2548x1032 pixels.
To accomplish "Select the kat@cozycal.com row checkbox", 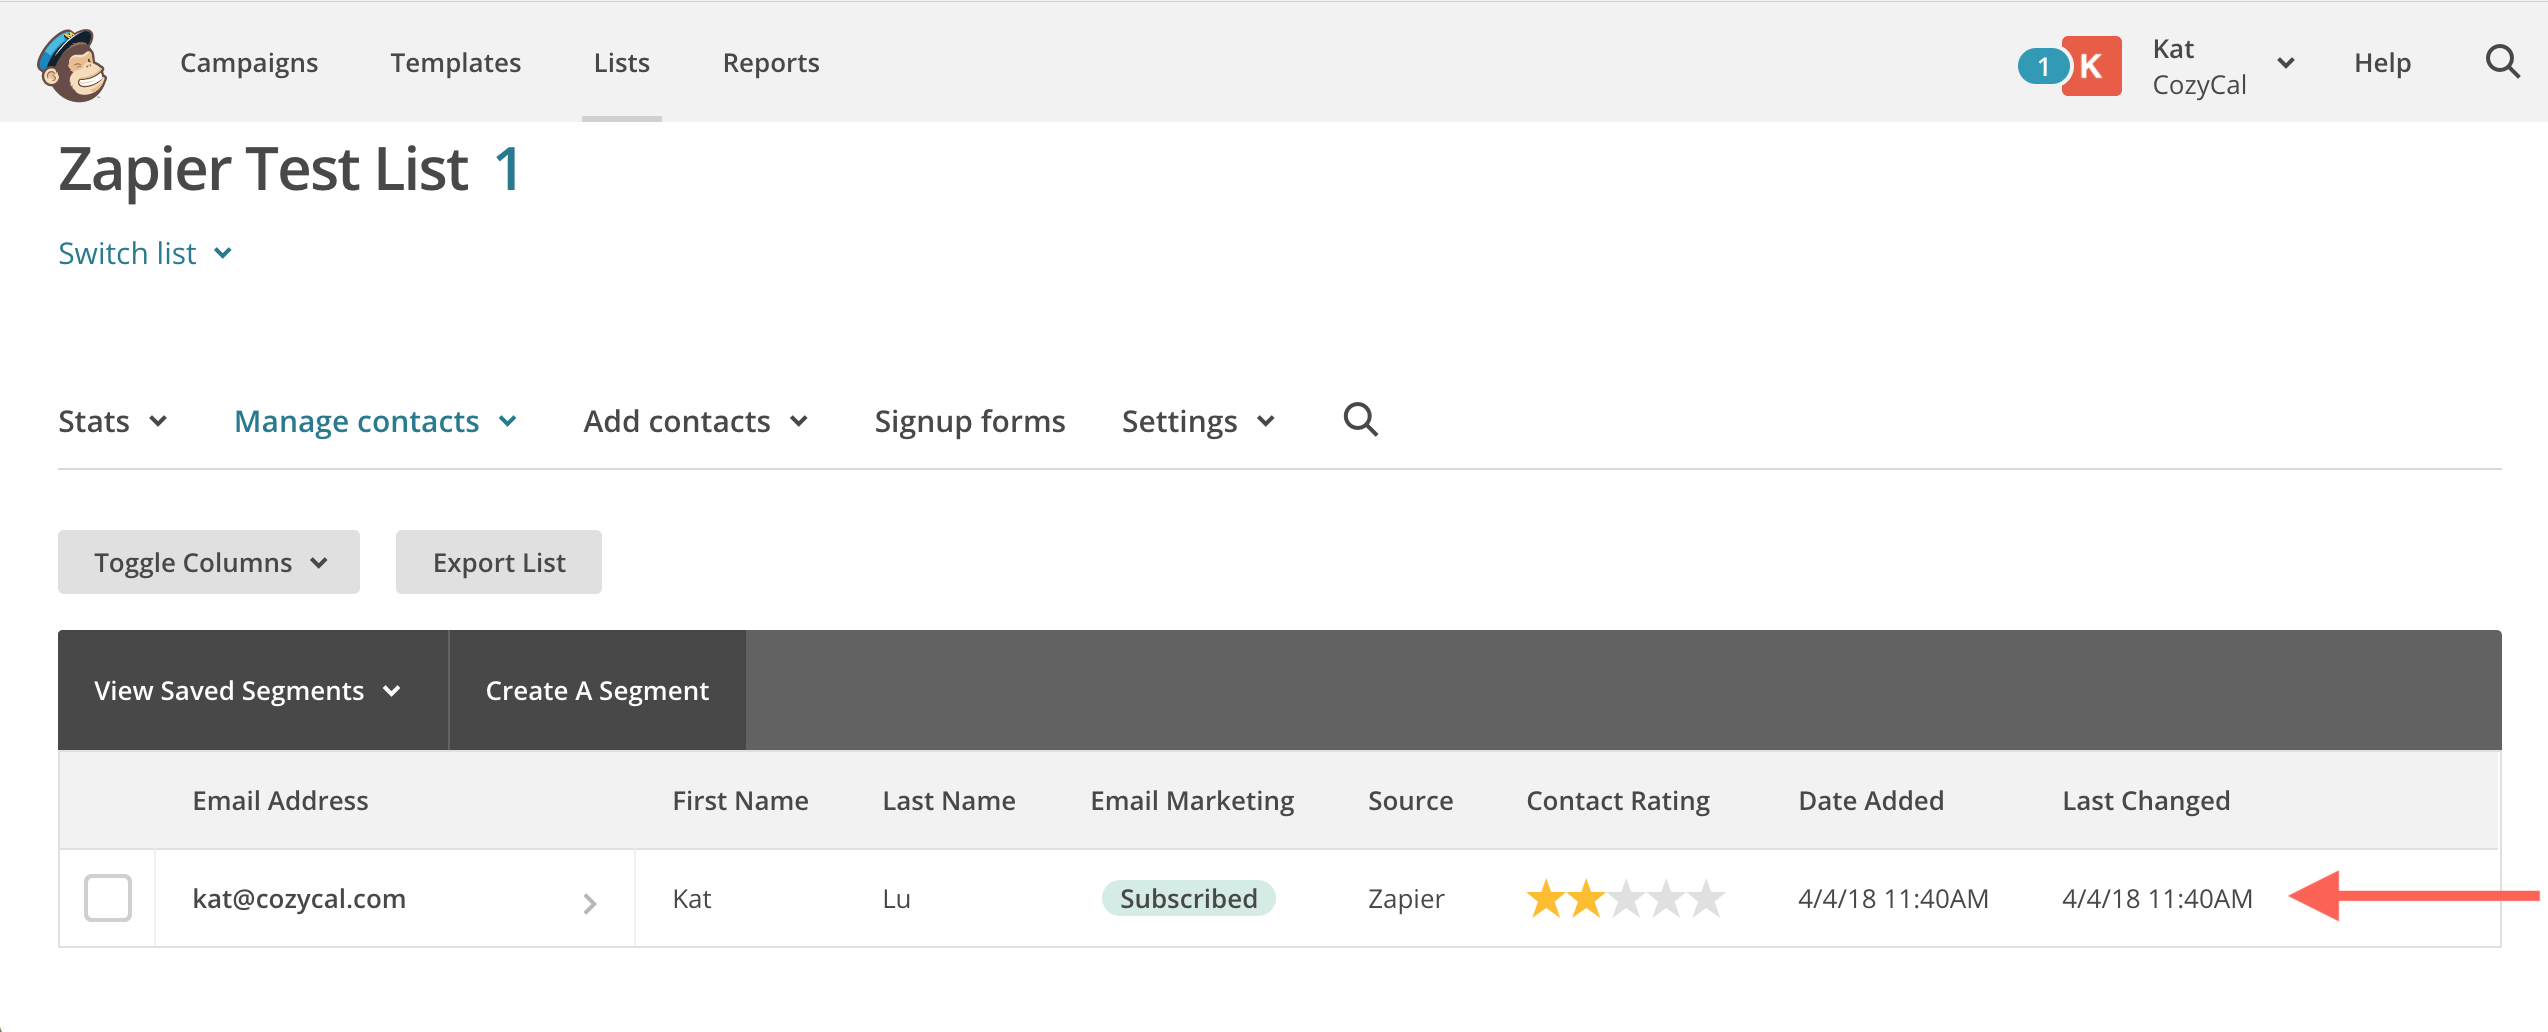I will pyautogui.click(x=108, y=898).
